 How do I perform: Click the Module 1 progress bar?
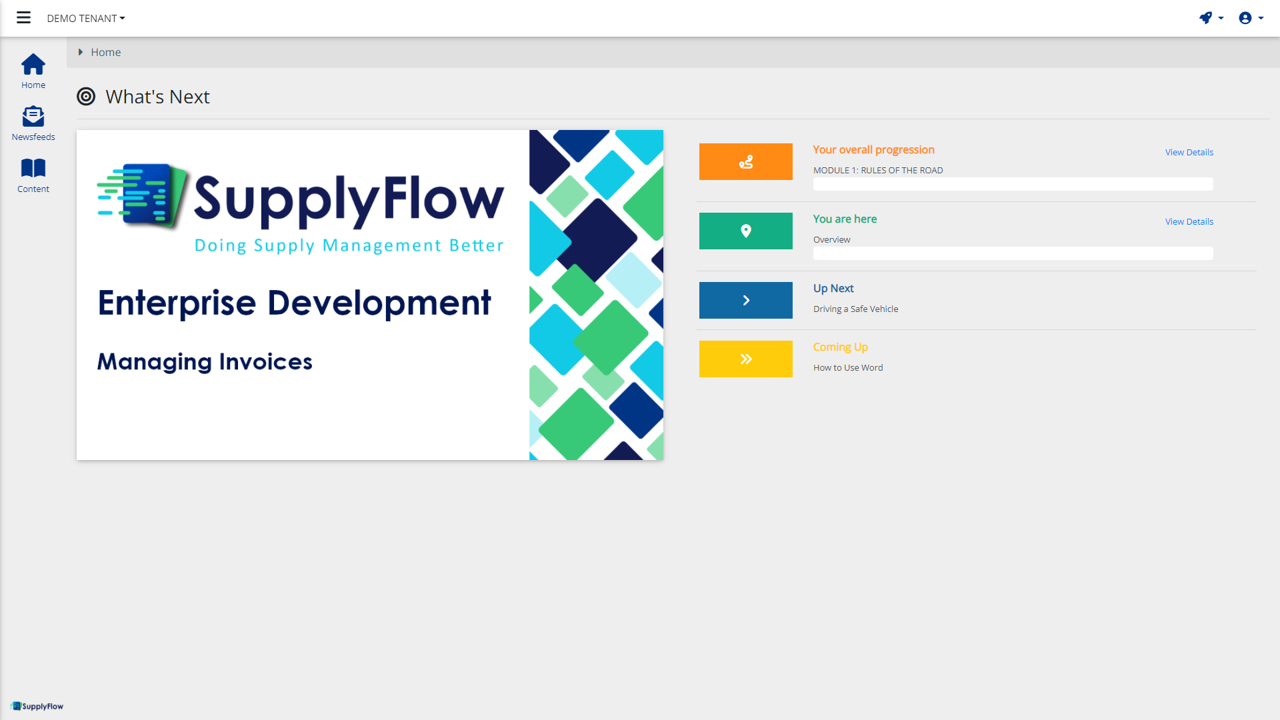(x=1012, y=184)
